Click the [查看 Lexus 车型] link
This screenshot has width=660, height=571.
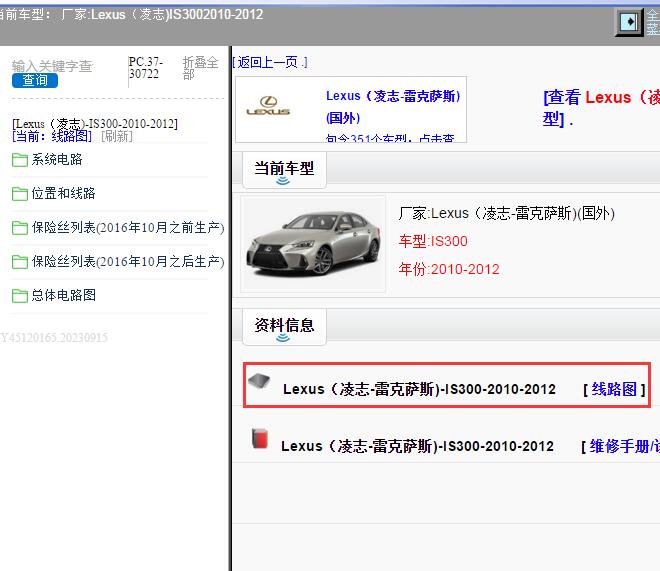(x=601, y=108)
